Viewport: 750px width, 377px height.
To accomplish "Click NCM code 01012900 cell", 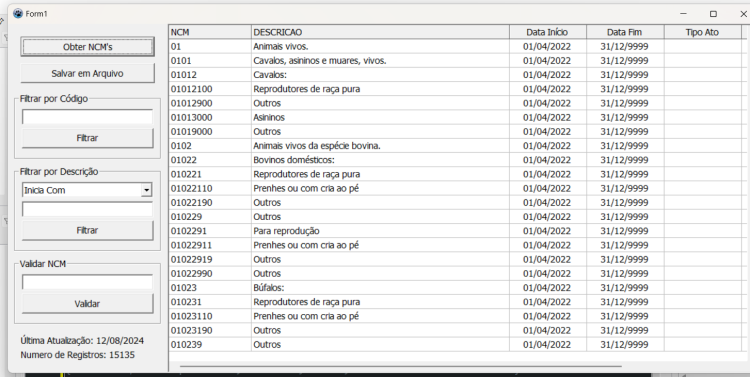I will click(210, 103).
